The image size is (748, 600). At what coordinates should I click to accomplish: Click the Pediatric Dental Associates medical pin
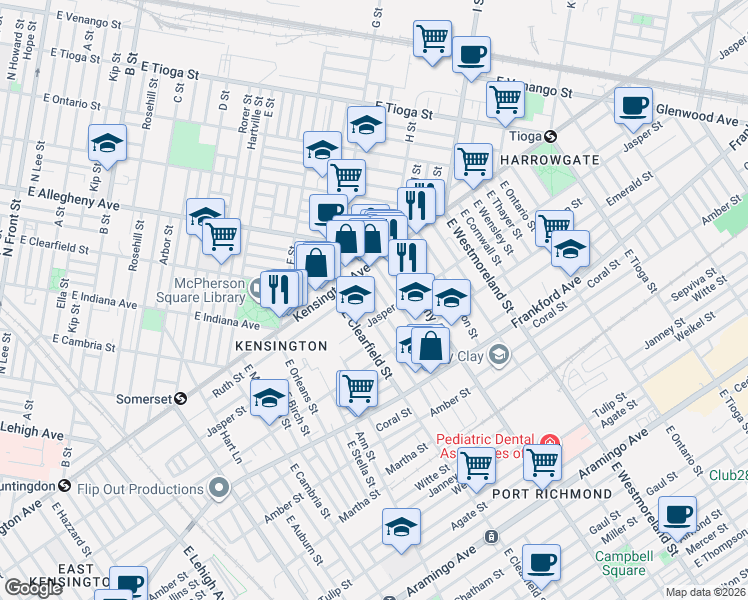550,440
